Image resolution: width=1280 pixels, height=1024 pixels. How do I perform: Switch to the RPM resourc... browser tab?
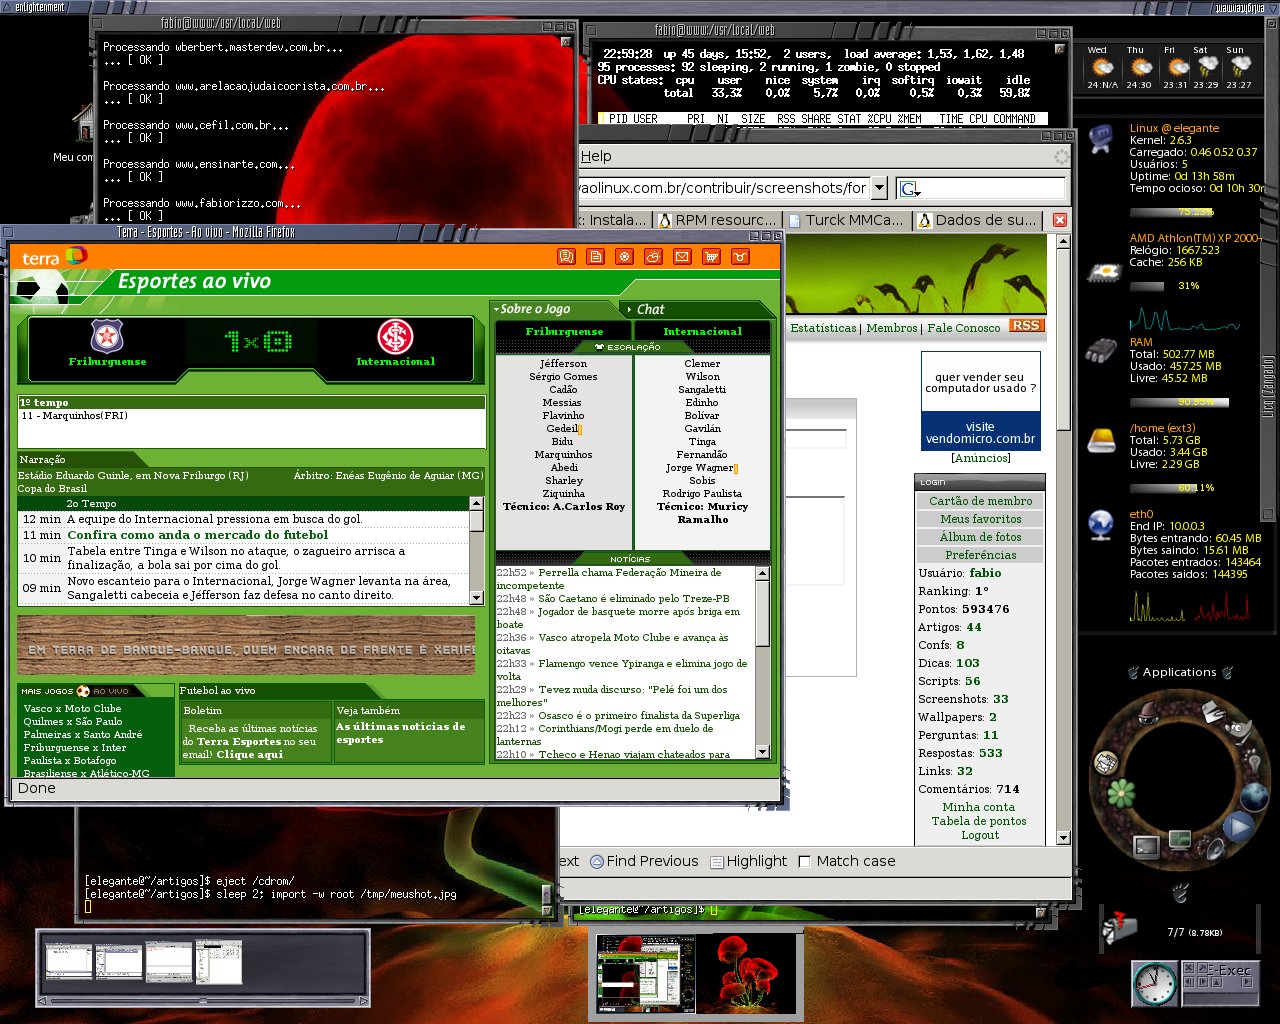pos(716,220)
